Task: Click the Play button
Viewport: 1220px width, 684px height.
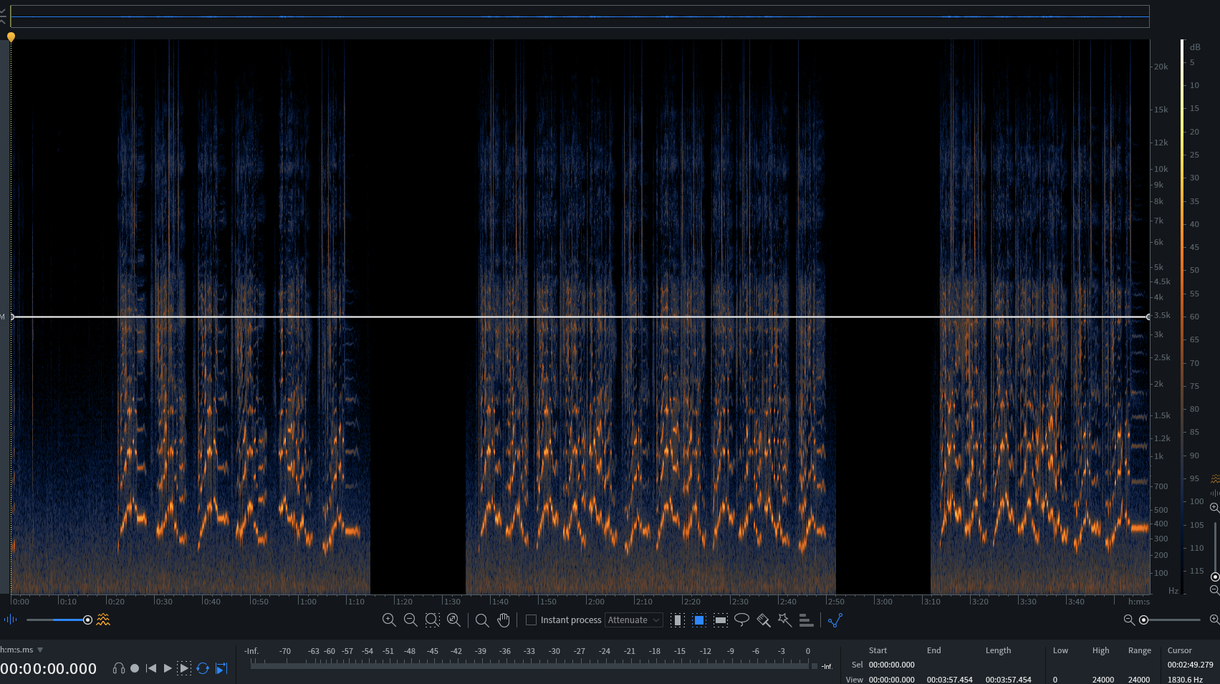Action: click(x=168, y=668)
